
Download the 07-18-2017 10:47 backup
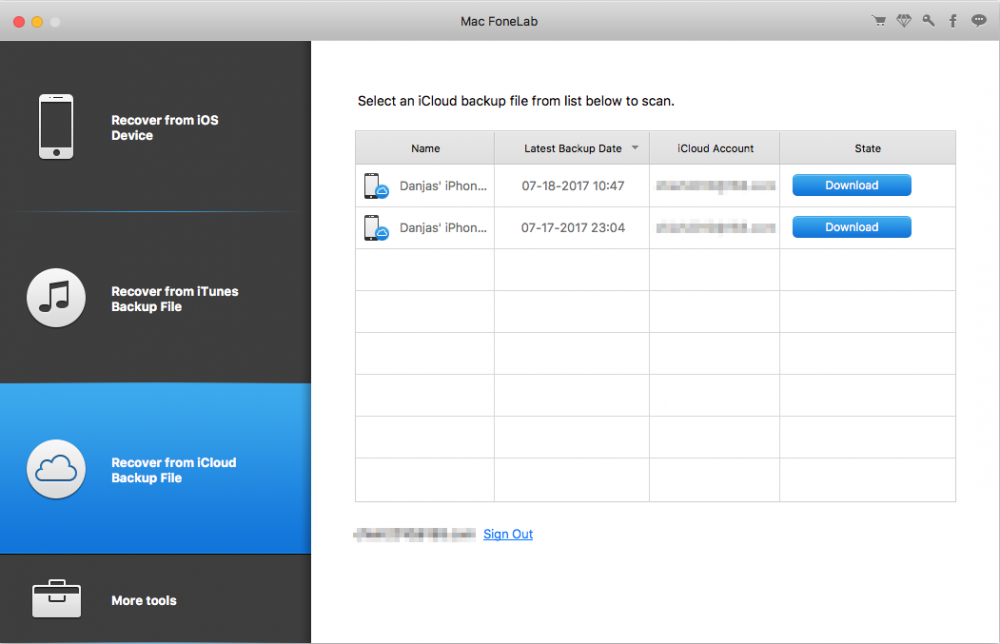(851, 185)
